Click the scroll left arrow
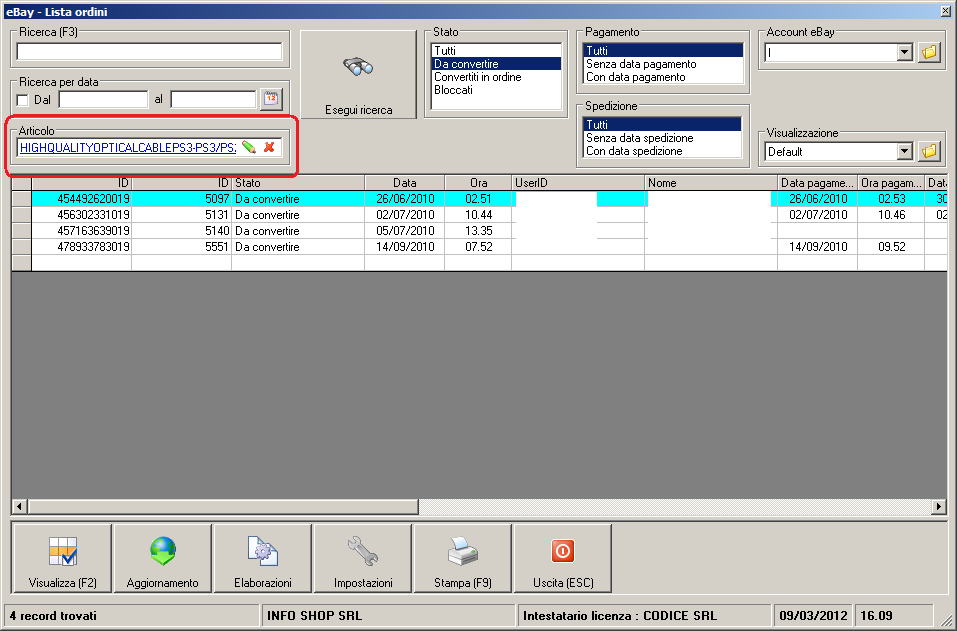 coord(19,507)
